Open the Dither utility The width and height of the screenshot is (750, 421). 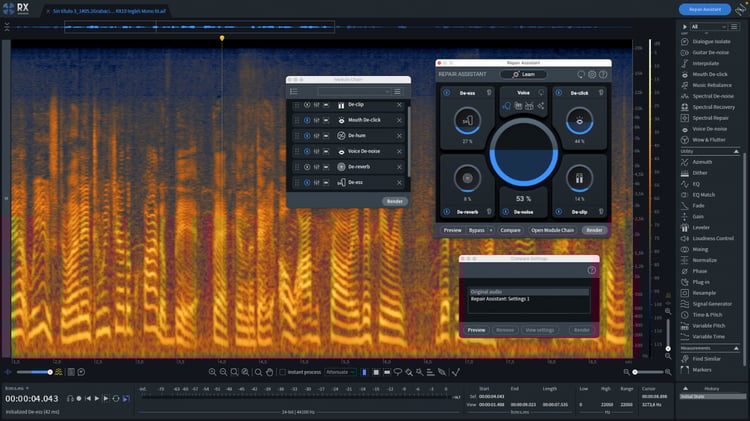[x=695, y=173]
